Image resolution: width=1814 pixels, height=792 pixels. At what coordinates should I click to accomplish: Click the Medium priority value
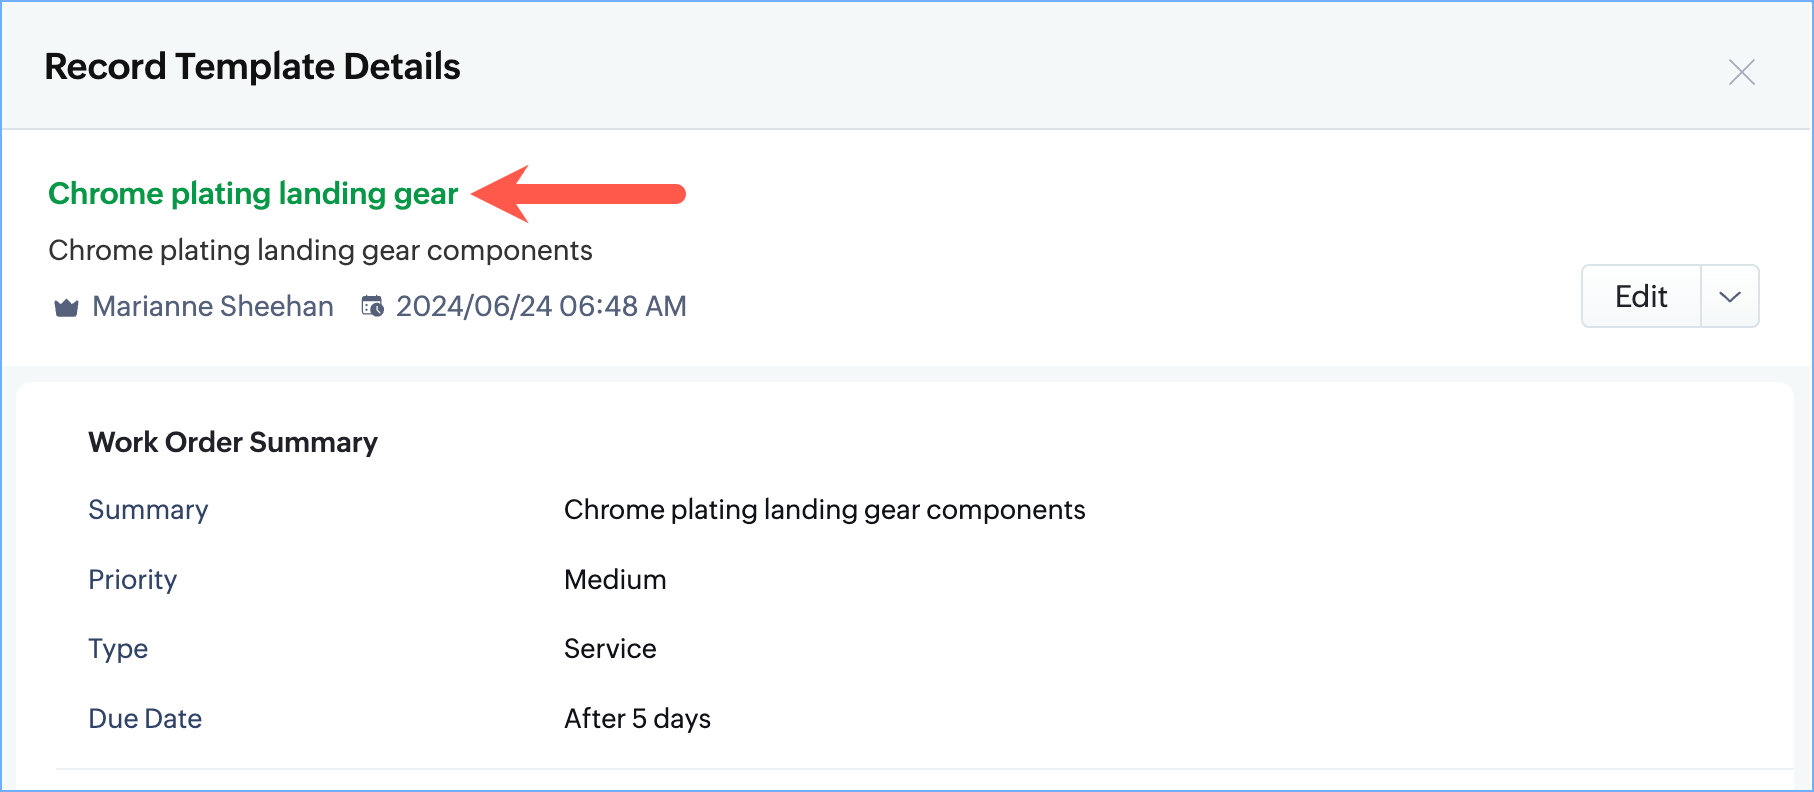point(615,580)
